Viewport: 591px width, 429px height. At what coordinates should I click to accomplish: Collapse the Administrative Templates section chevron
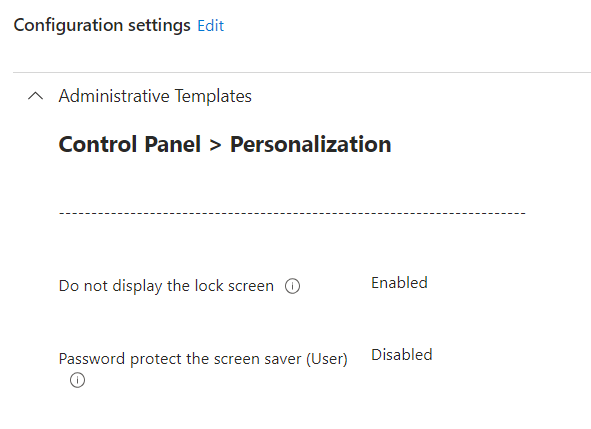(35, 96)
